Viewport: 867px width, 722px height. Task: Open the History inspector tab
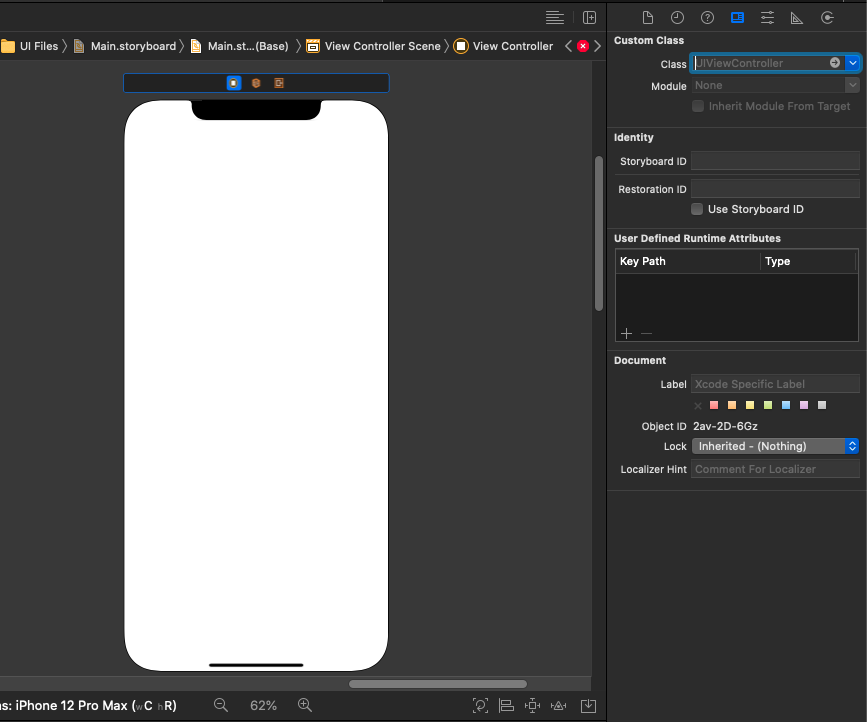(677, 18)
